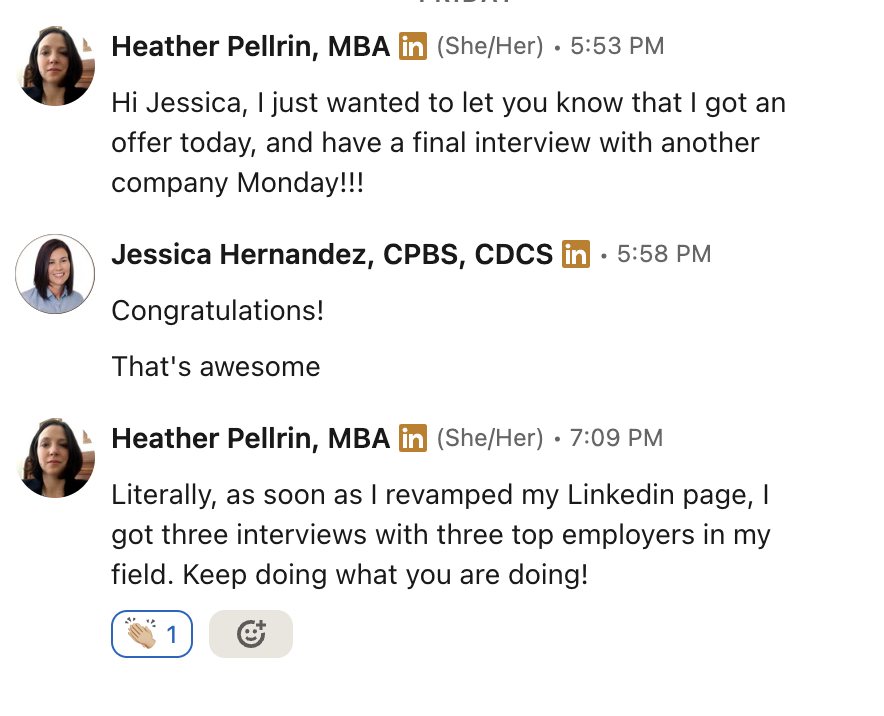
Task: Click LinkedIn badge beside Heather's 5:53 PM message
Action: coord(413,46)
